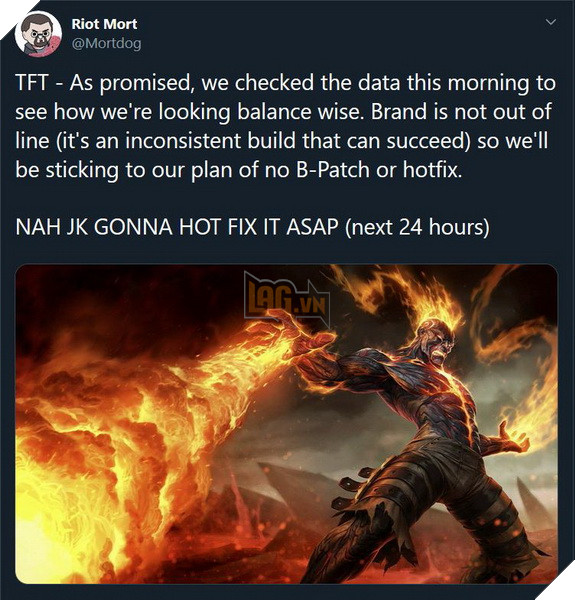
Task: Click the "(next 24 hours)" text
Action: [x=417, y=227]
